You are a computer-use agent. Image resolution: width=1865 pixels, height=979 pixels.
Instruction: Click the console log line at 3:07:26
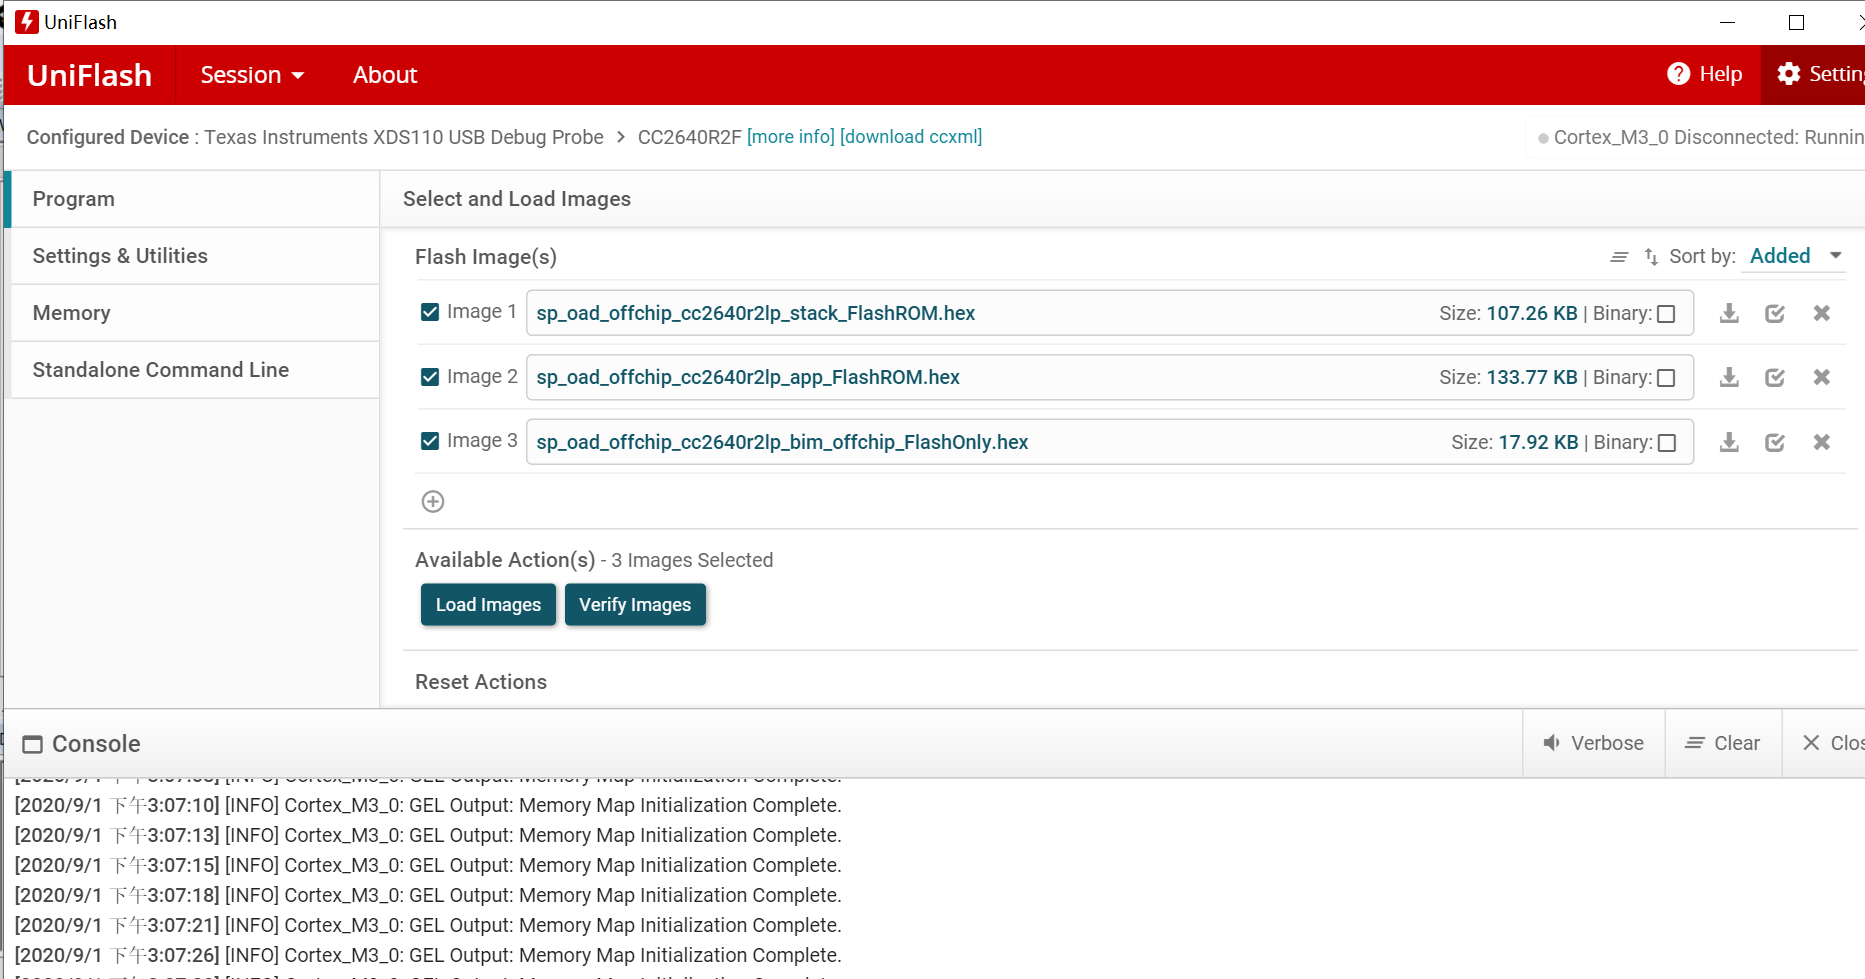coord(428,955)
